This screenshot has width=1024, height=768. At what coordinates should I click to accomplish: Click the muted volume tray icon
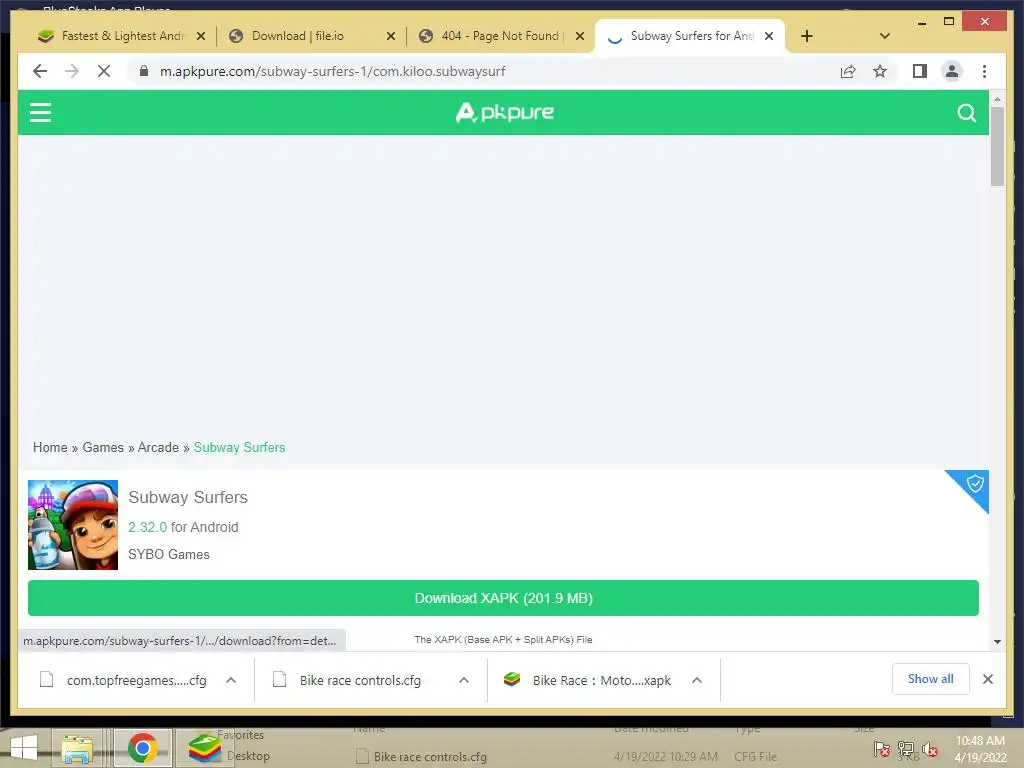click(930, 749)
